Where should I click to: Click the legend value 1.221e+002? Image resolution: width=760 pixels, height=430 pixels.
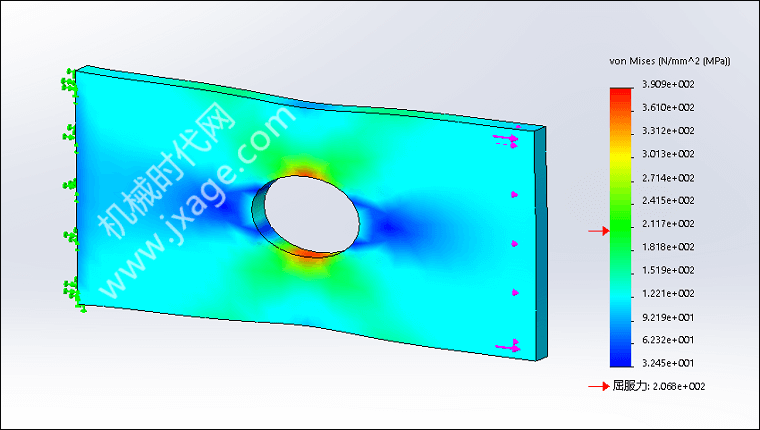click(x=668, y=293)
